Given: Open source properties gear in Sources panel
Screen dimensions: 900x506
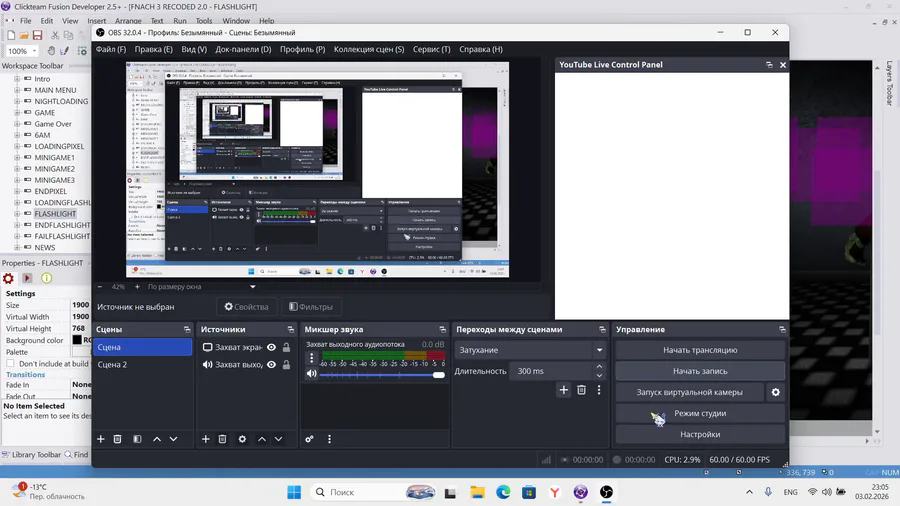Looking at the screenshot, I should (242, 439).
